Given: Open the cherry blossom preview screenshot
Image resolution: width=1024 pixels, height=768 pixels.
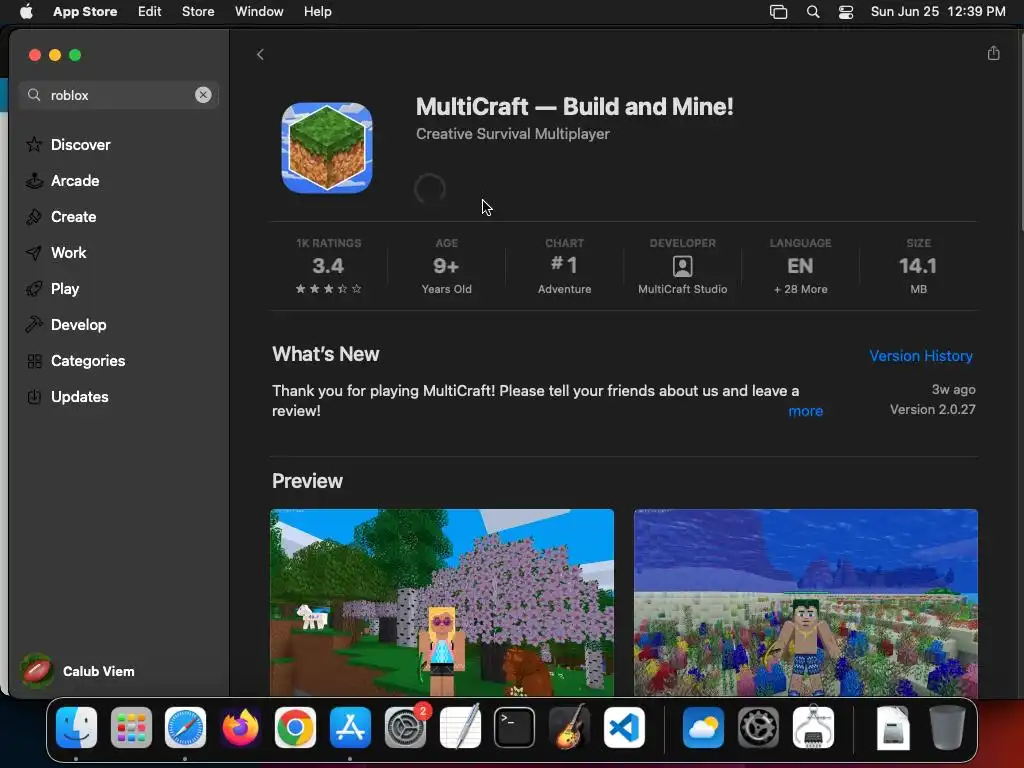Looking at the screenshot, I should click(x=442, y=602).
